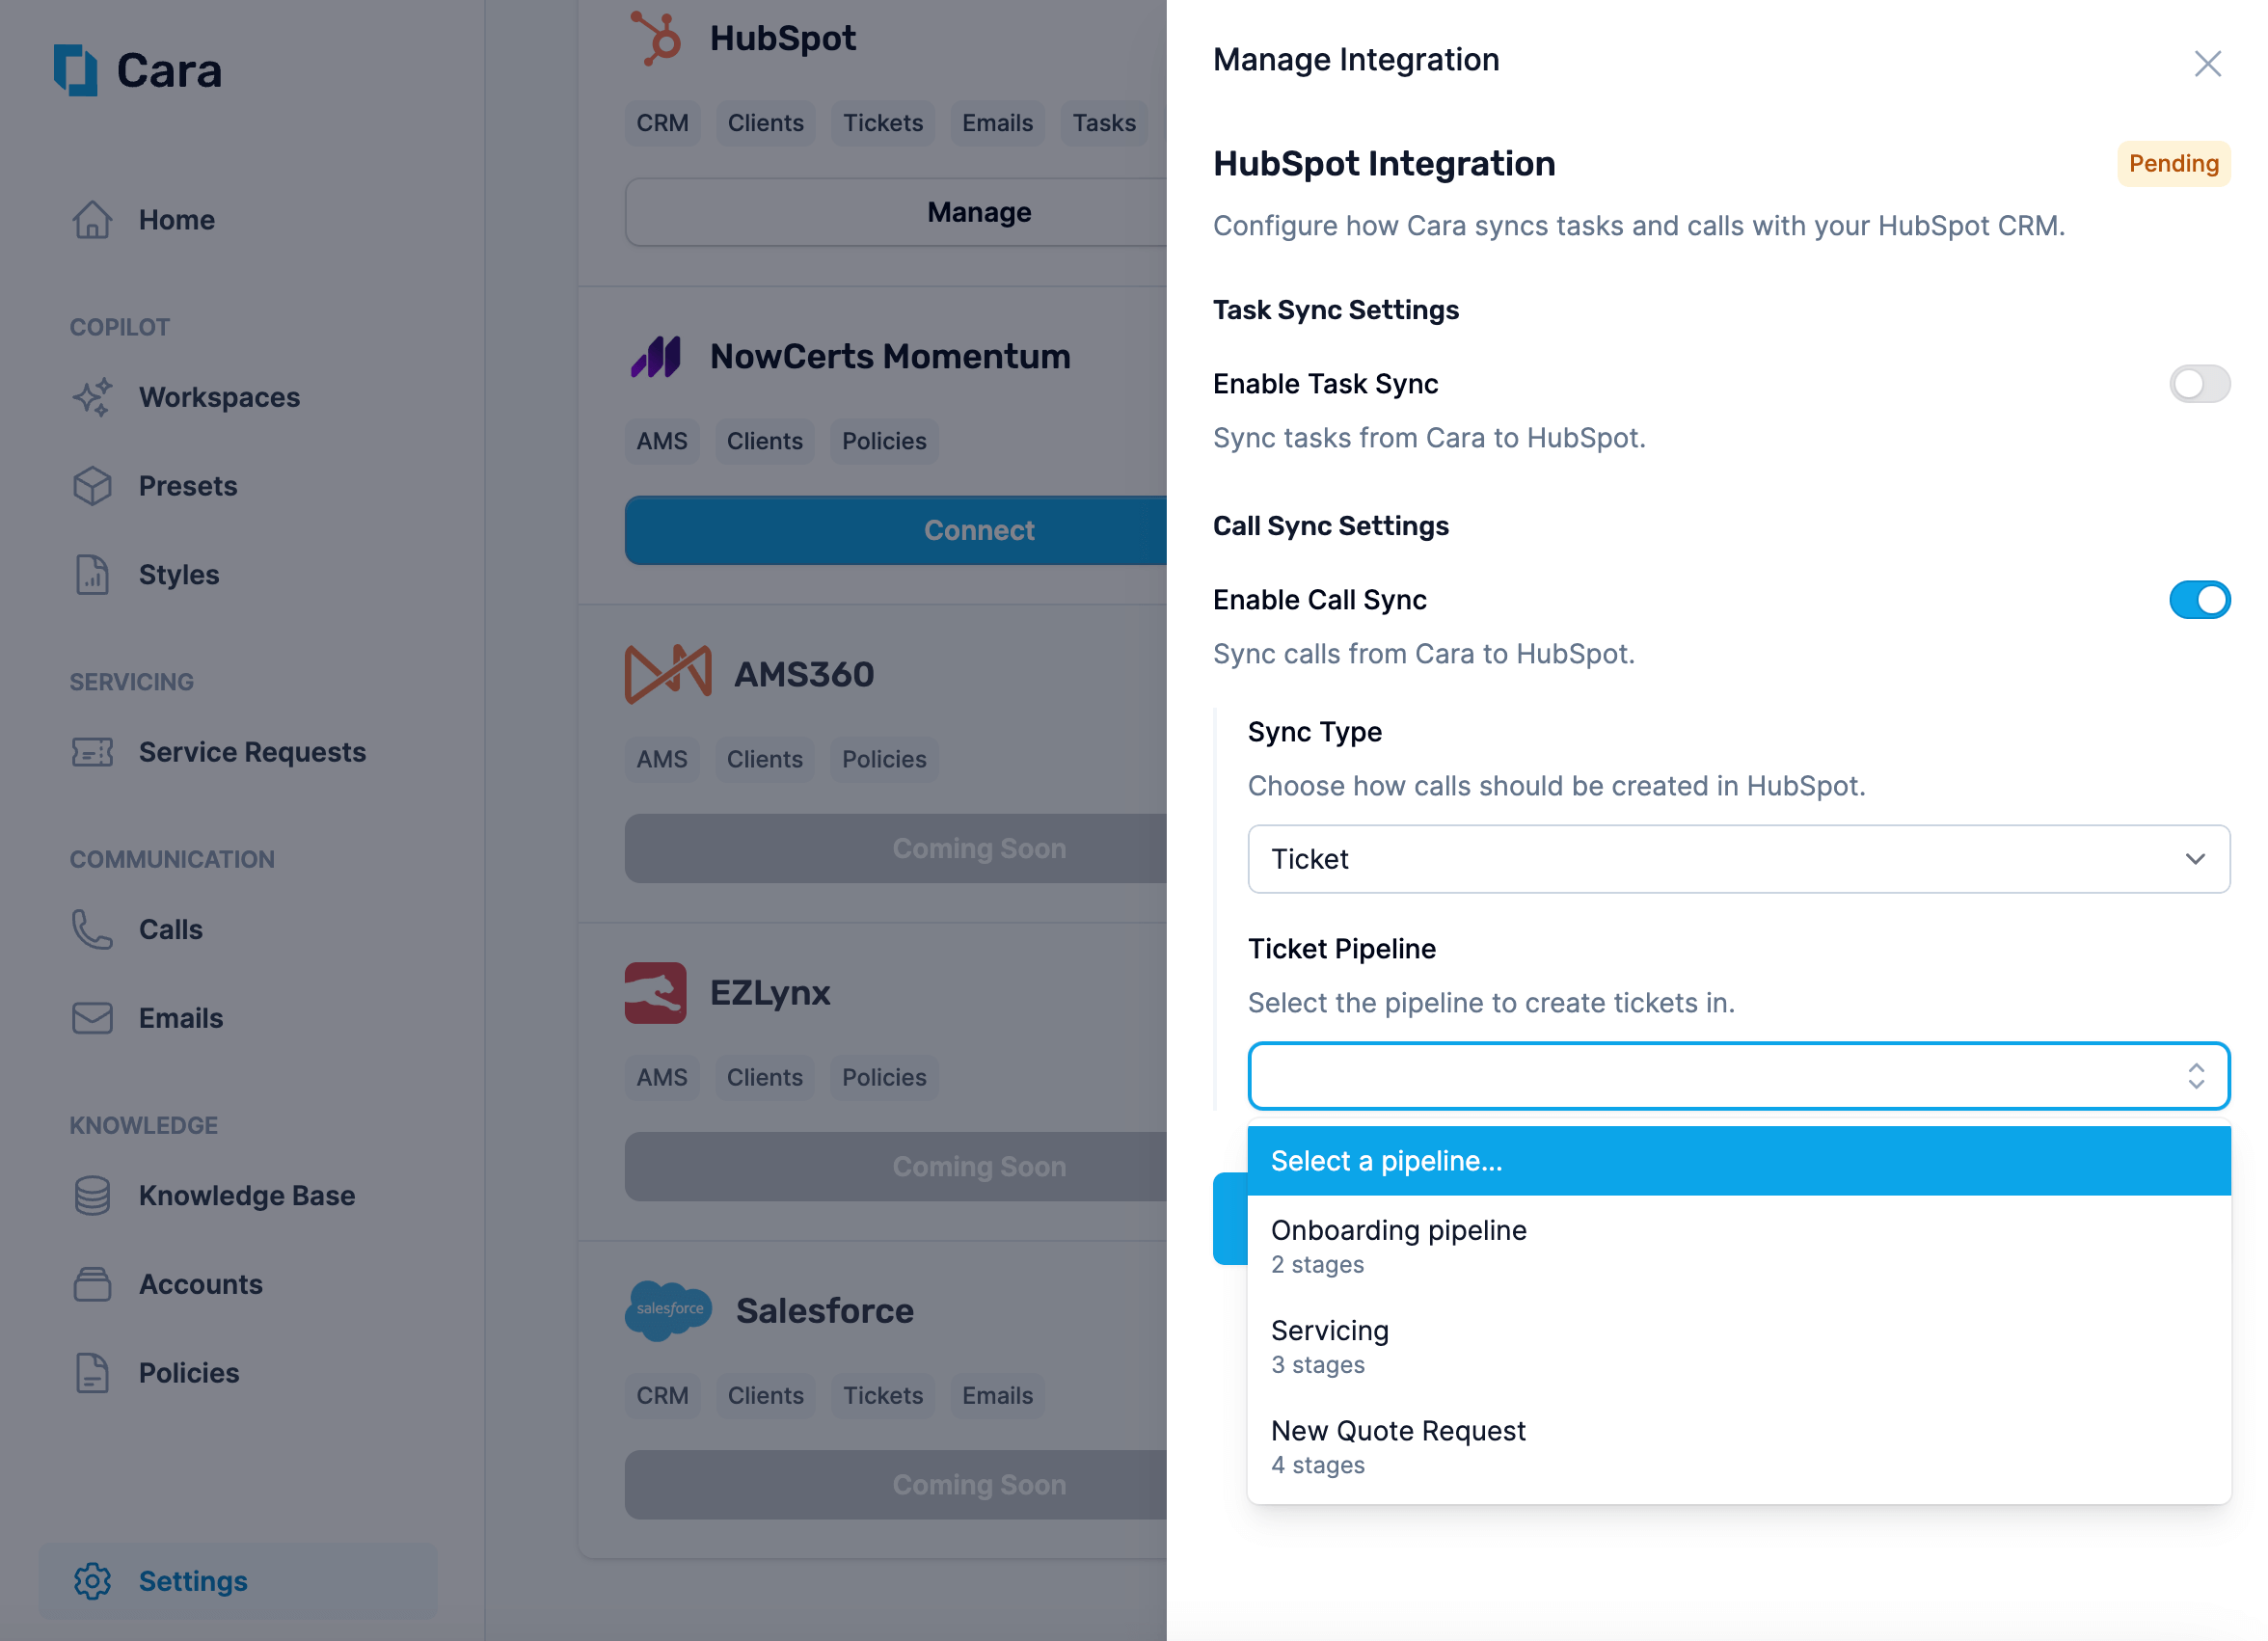Click the Home house icon

pos(92,220)
